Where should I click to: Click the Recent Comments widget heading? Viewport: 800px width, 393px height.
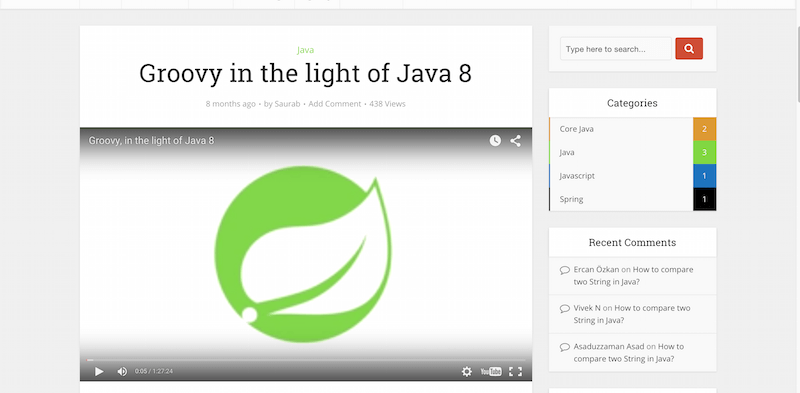632,242
